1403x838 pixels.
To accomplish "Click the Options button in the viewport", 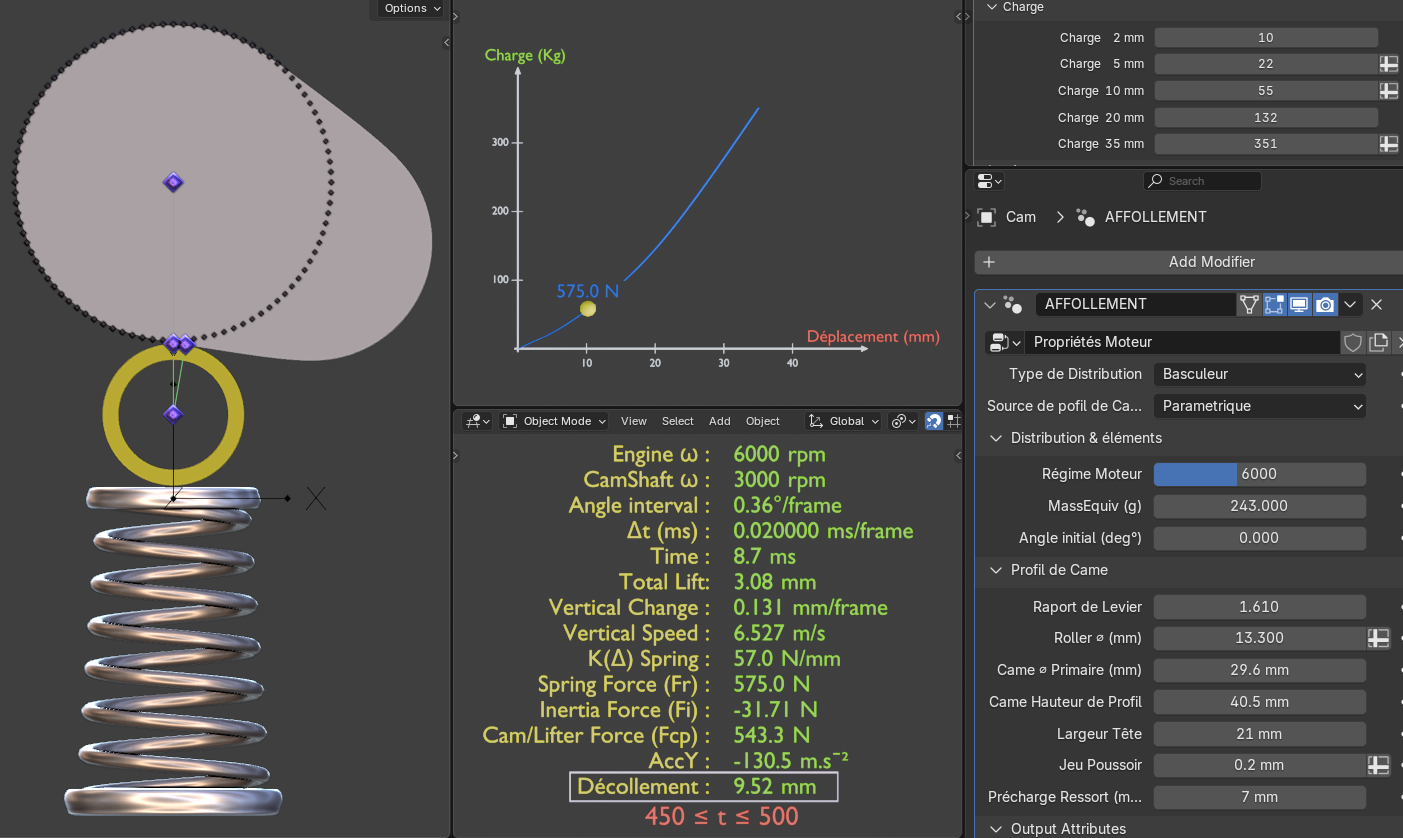I will [412, 8].
